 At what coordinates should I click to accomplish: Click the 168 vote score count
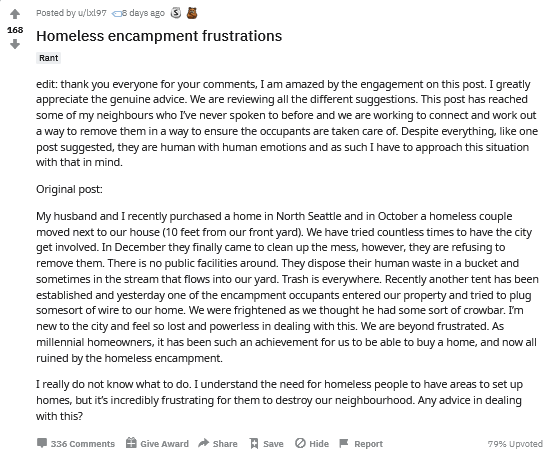click(15, 30)
